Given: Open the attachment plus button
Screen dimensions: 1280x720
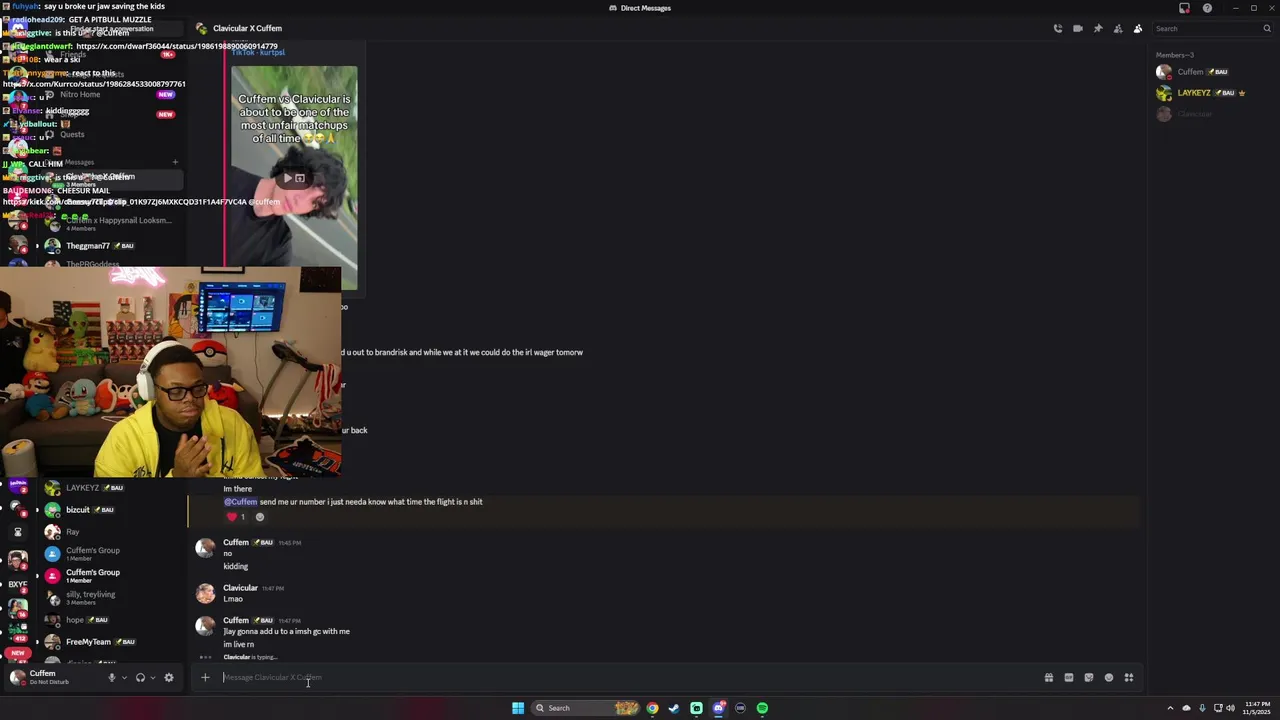Looking at the screenshot, I should tap(205, 677).
